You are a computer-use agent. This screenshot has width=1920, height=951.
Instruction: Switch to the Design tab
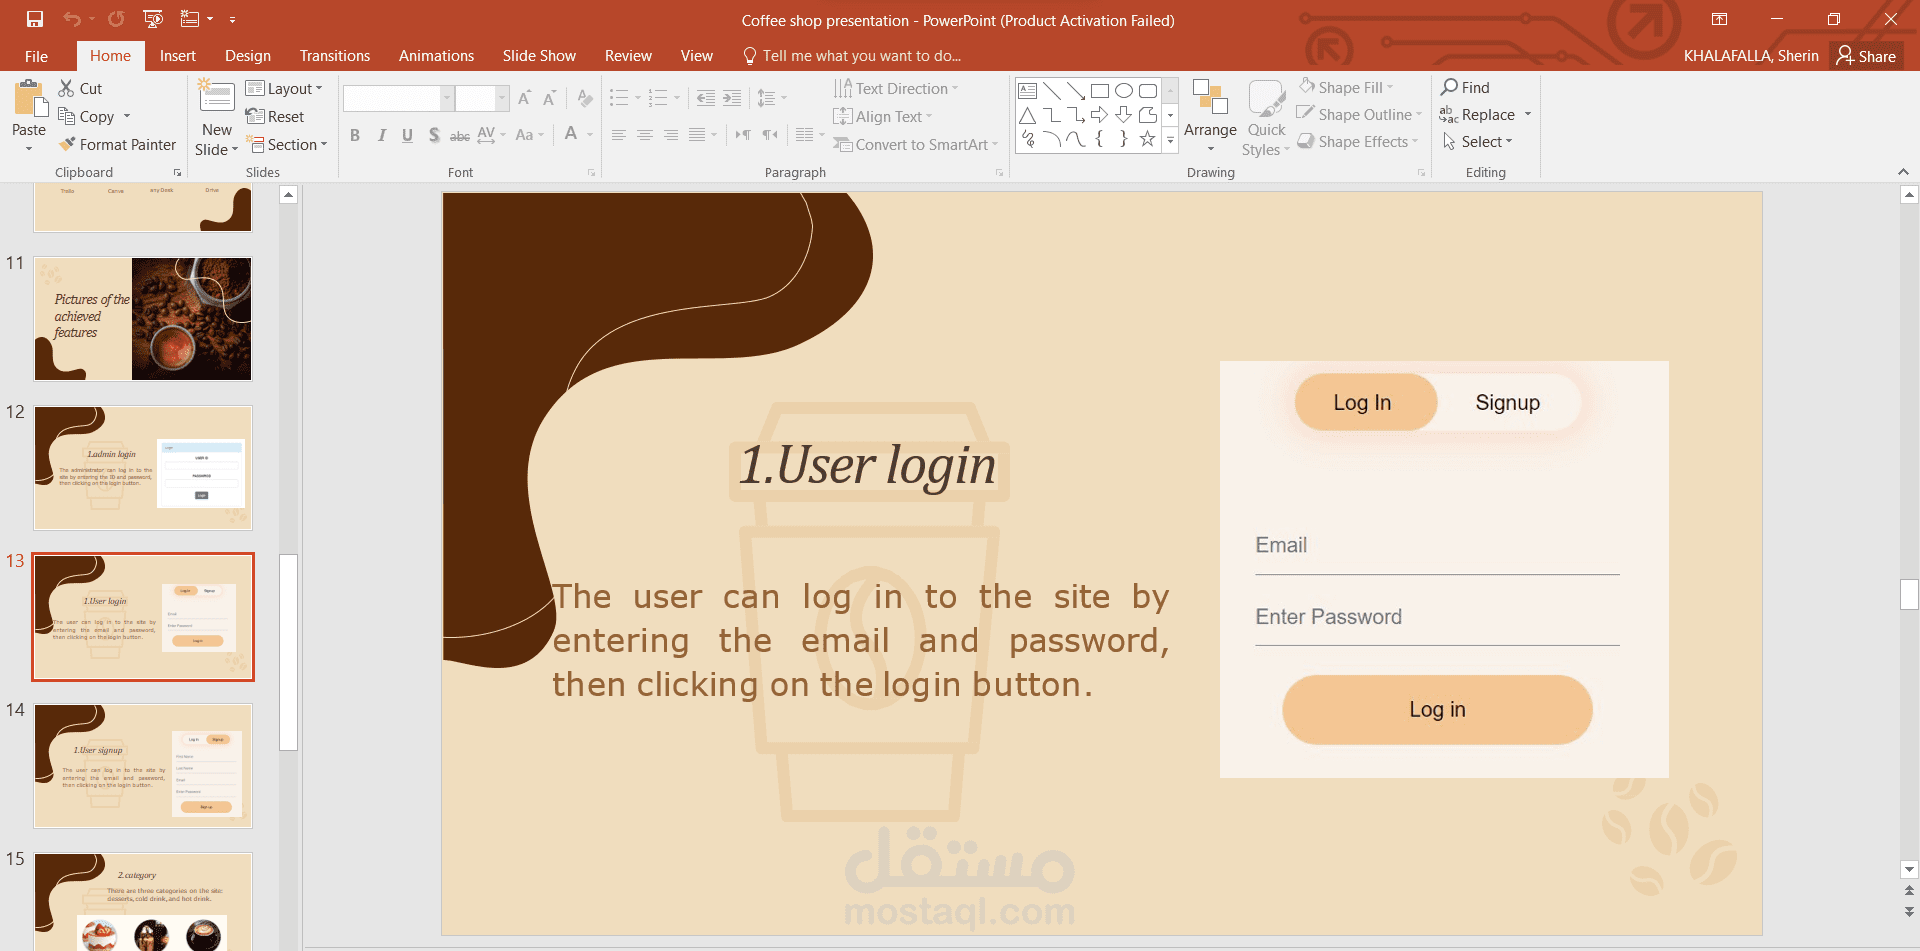tap(248, 56)
